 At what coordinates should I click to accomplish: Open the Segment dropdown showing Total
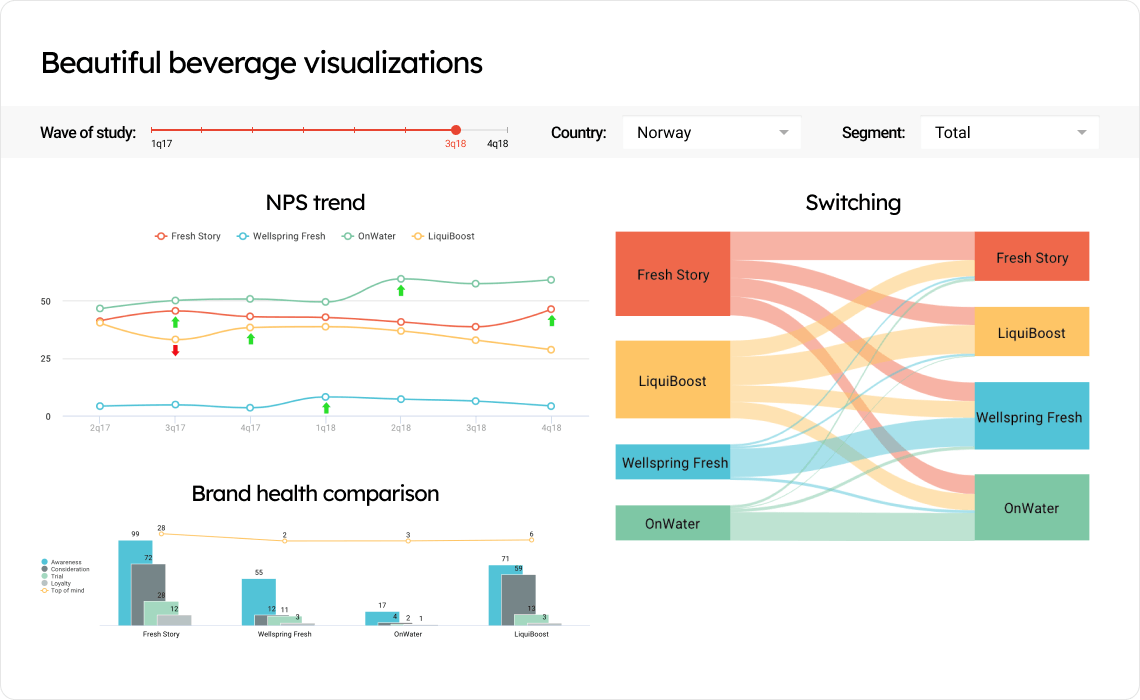point(1010,132)
